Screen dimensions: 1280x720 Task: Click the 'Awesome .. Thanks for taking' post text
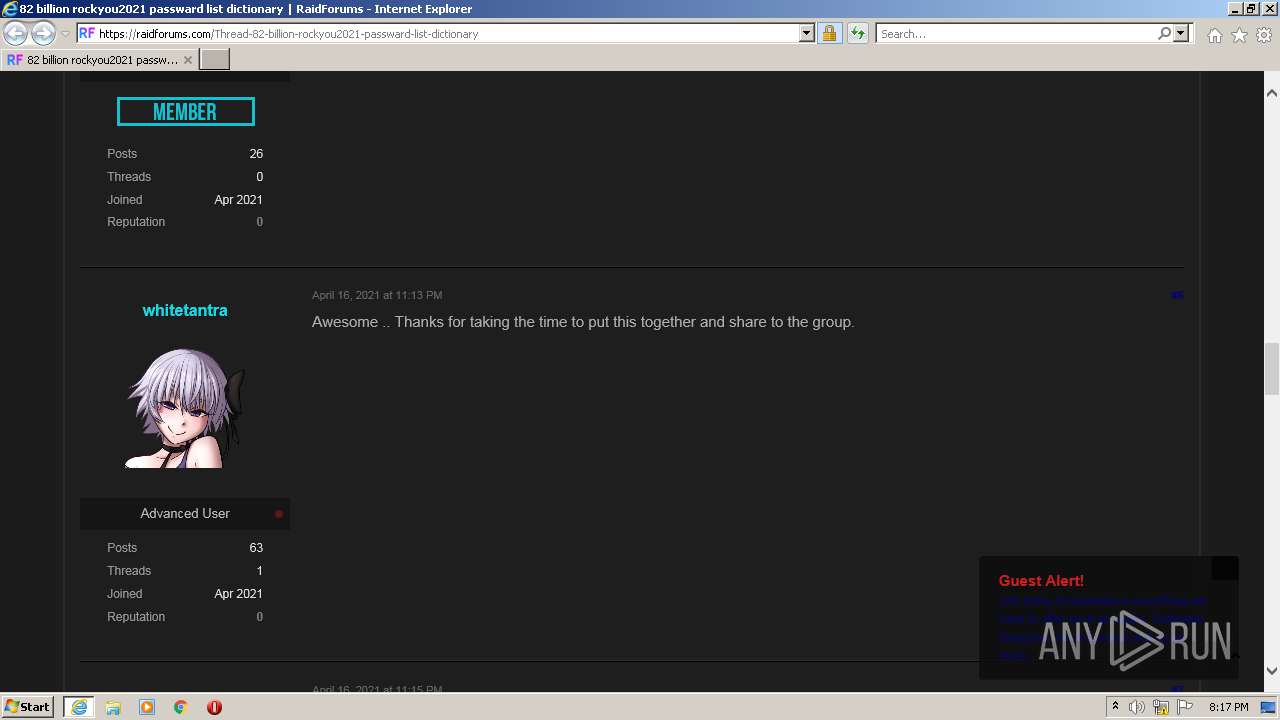tap(583, 322)
